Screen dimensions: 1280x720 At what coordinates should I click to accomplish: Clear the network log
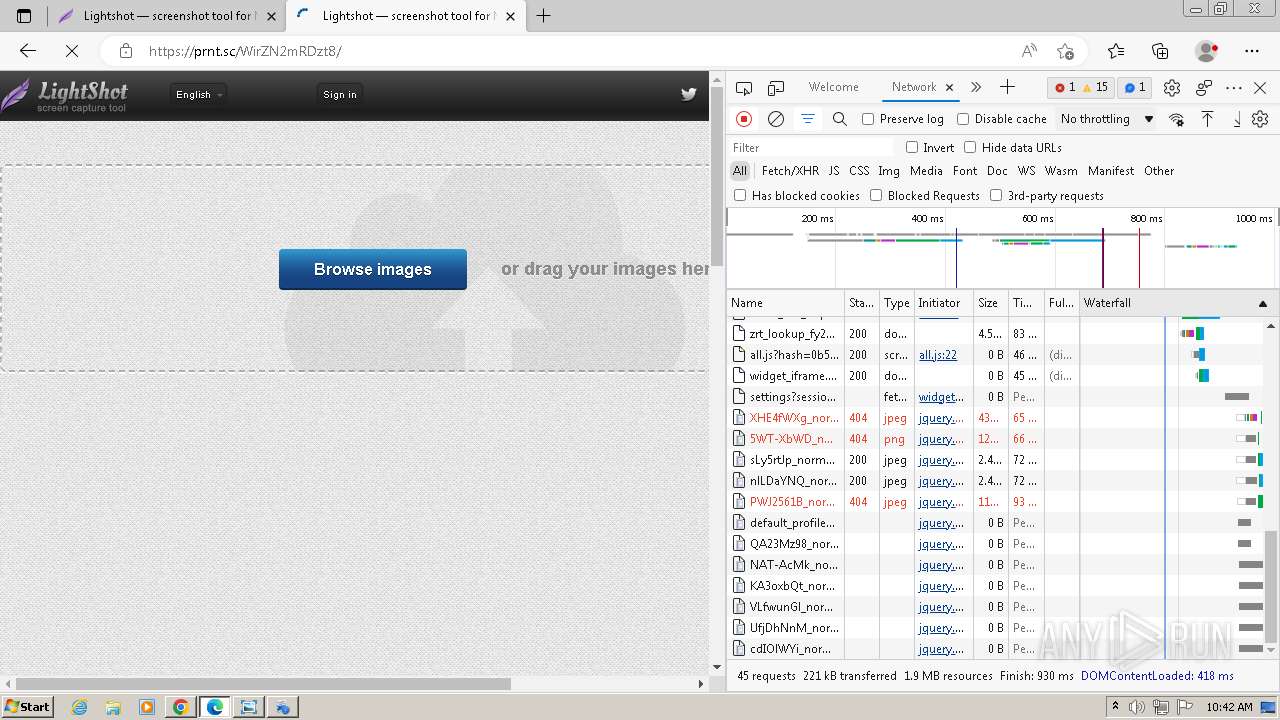[776, 119]
